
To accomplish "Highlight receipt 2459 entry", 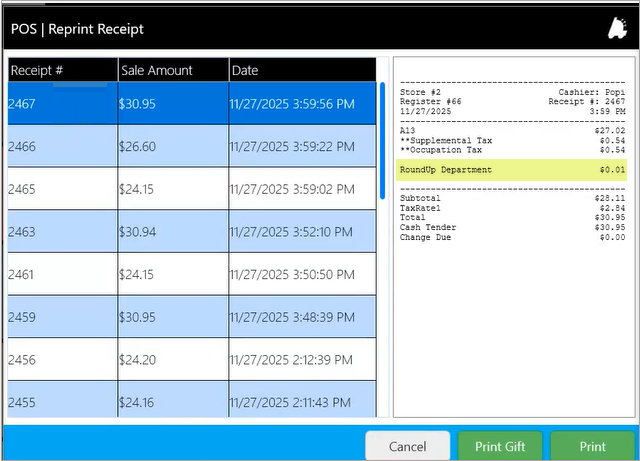I will coord(190,317).
